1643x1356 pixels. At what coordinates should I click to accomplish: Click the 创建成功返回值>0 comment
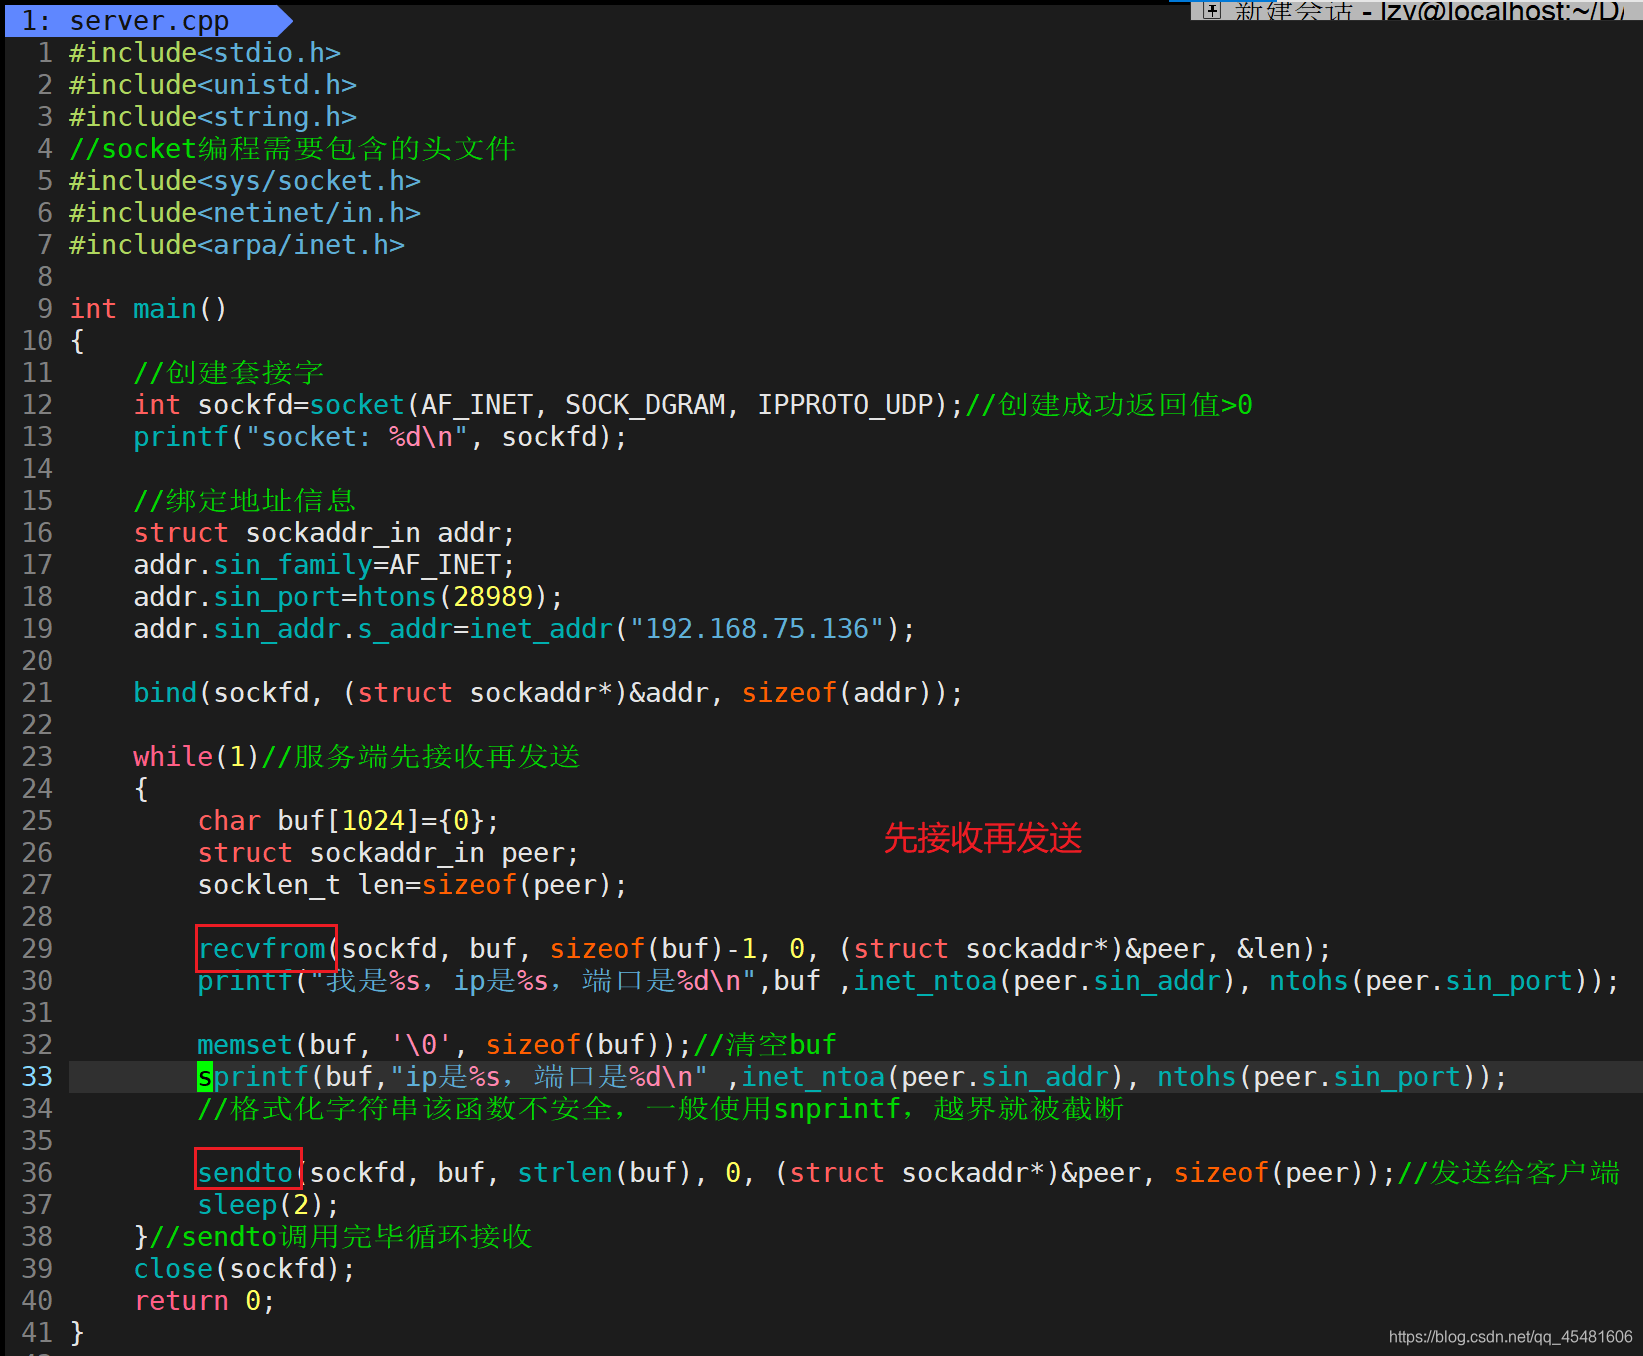(1109, 405)
